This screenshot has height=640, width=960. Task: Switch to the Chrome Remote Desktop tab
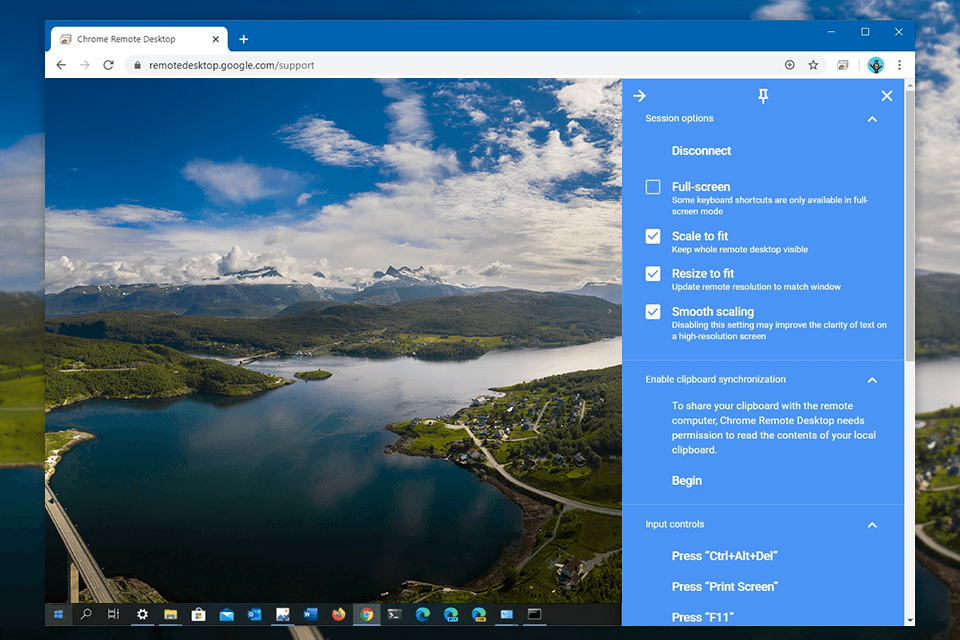130,39
